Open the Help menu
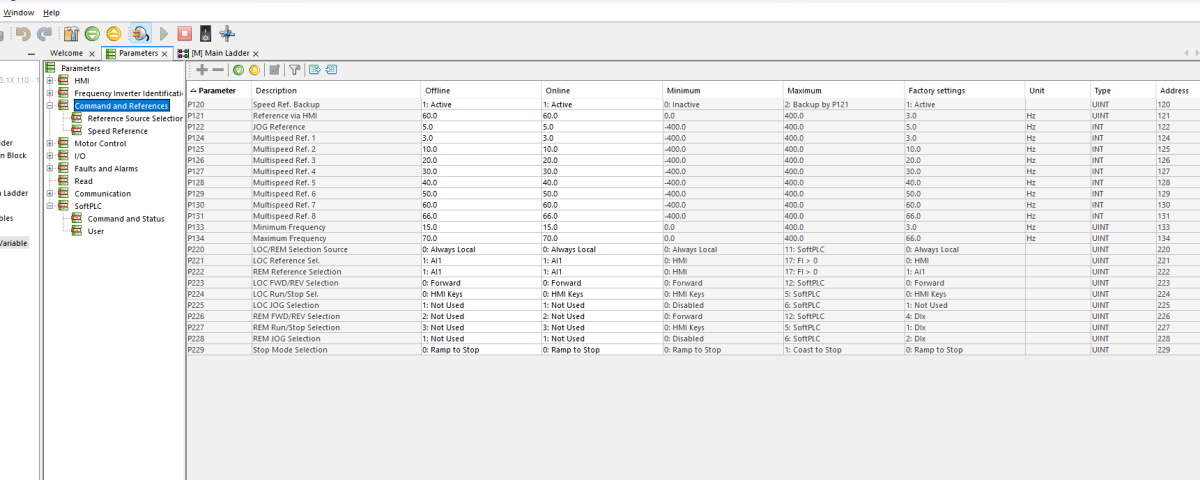The image size is (1200, 480). (x=51, y=12)
